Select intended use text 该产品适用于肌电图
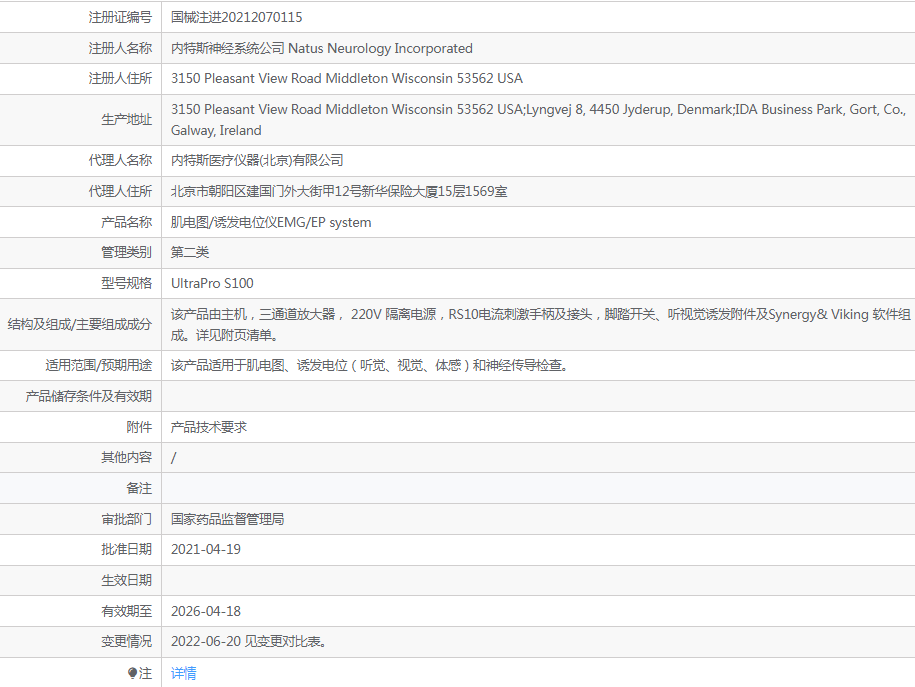The height and width of the screenshot is (687, 915). pyautogui.click(x=369, y=365)
